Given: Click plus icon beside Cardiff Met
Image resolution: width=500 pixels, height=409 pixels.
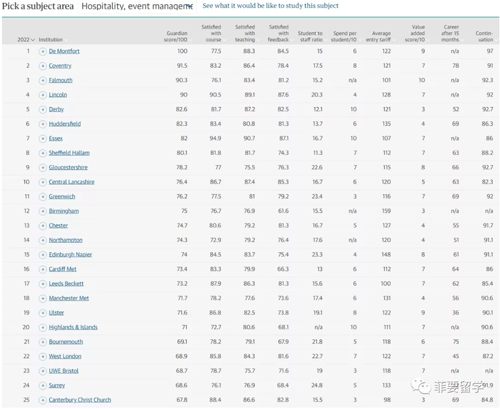Looking at the screenshot, I should coord(42,269).
